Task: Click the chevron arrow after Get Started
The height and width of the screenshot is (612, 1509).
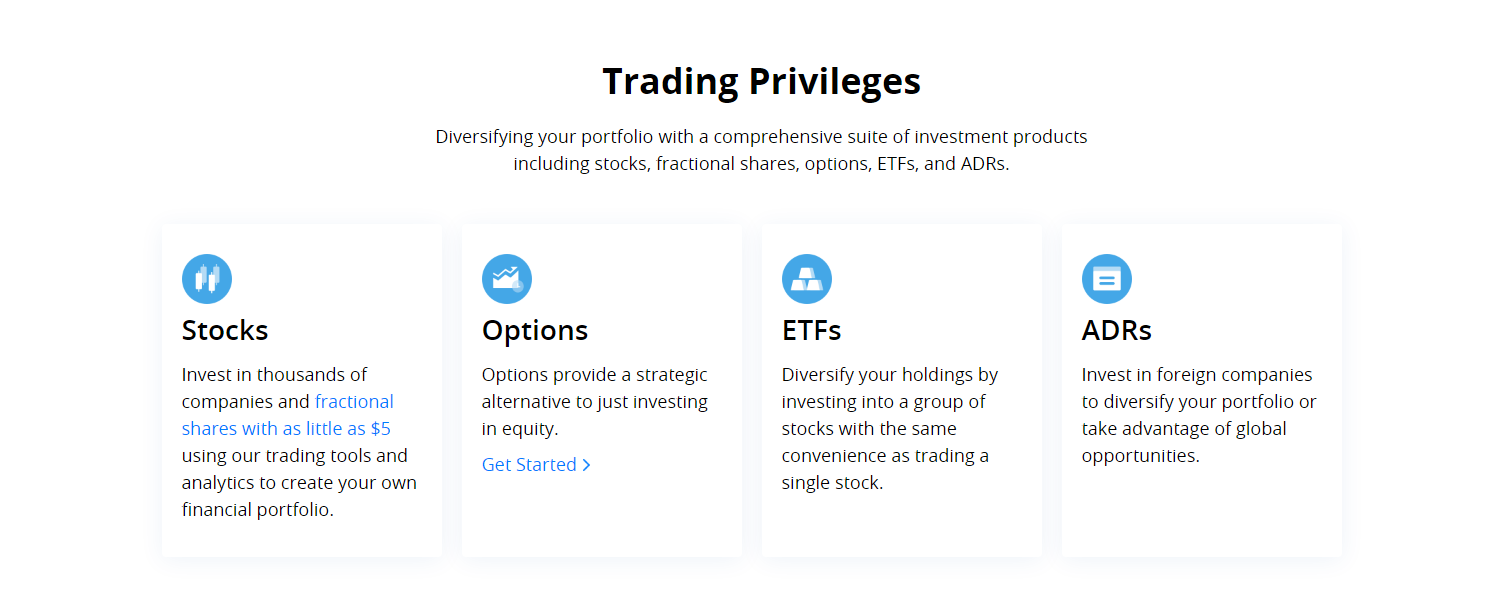Action: (x=587, y=464)
